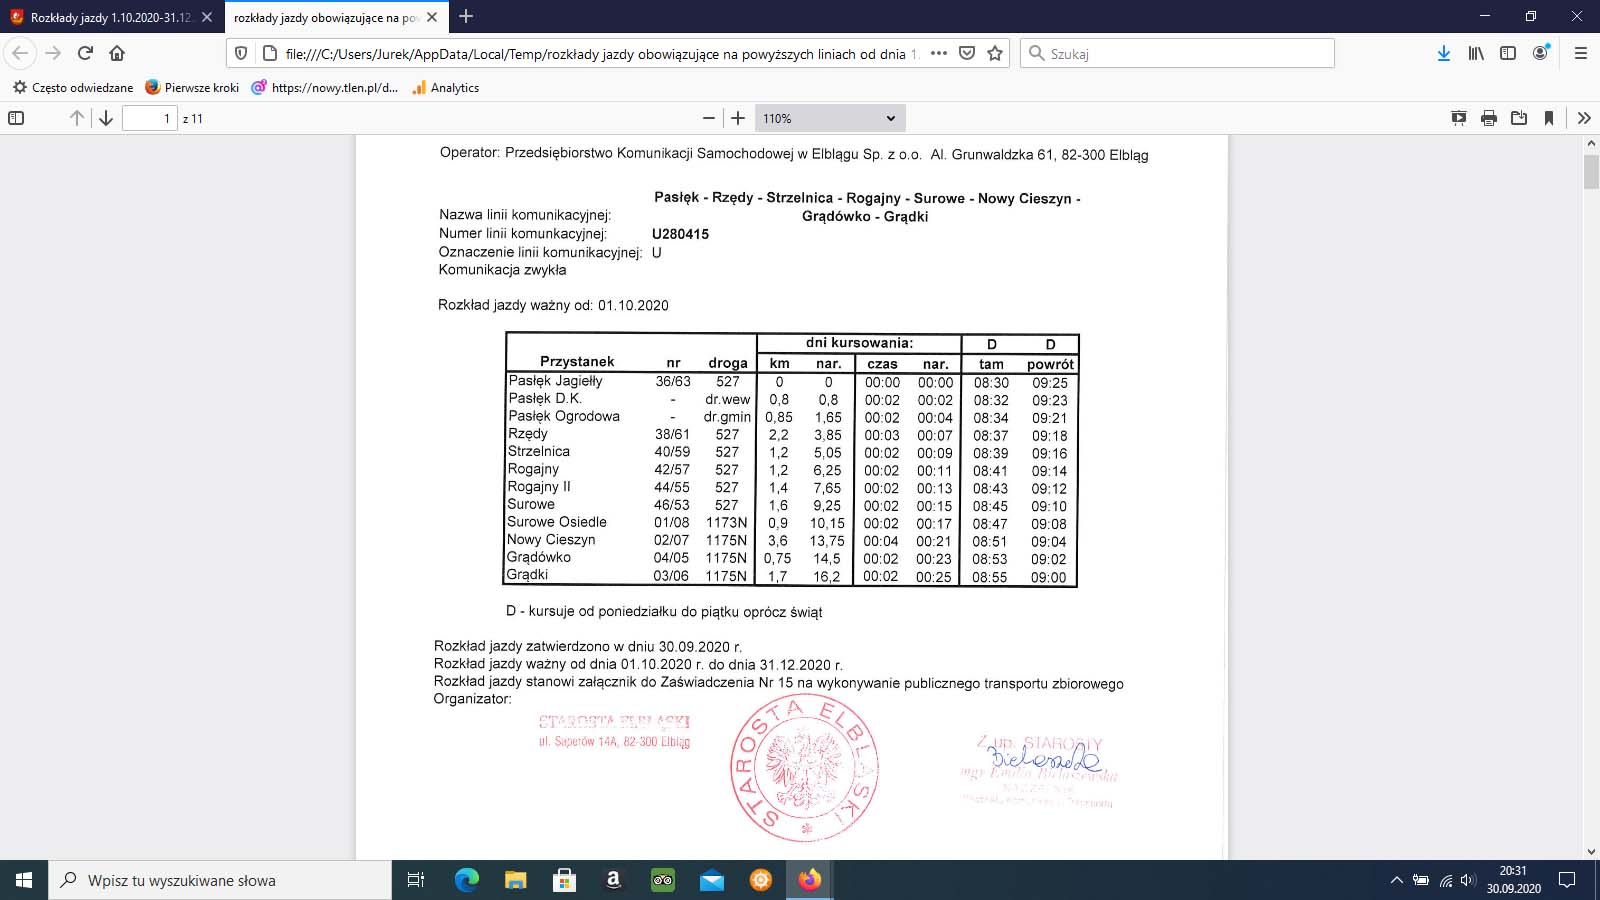Open a new browser tab
This screenshot has width=1600, height=900.
466,17
